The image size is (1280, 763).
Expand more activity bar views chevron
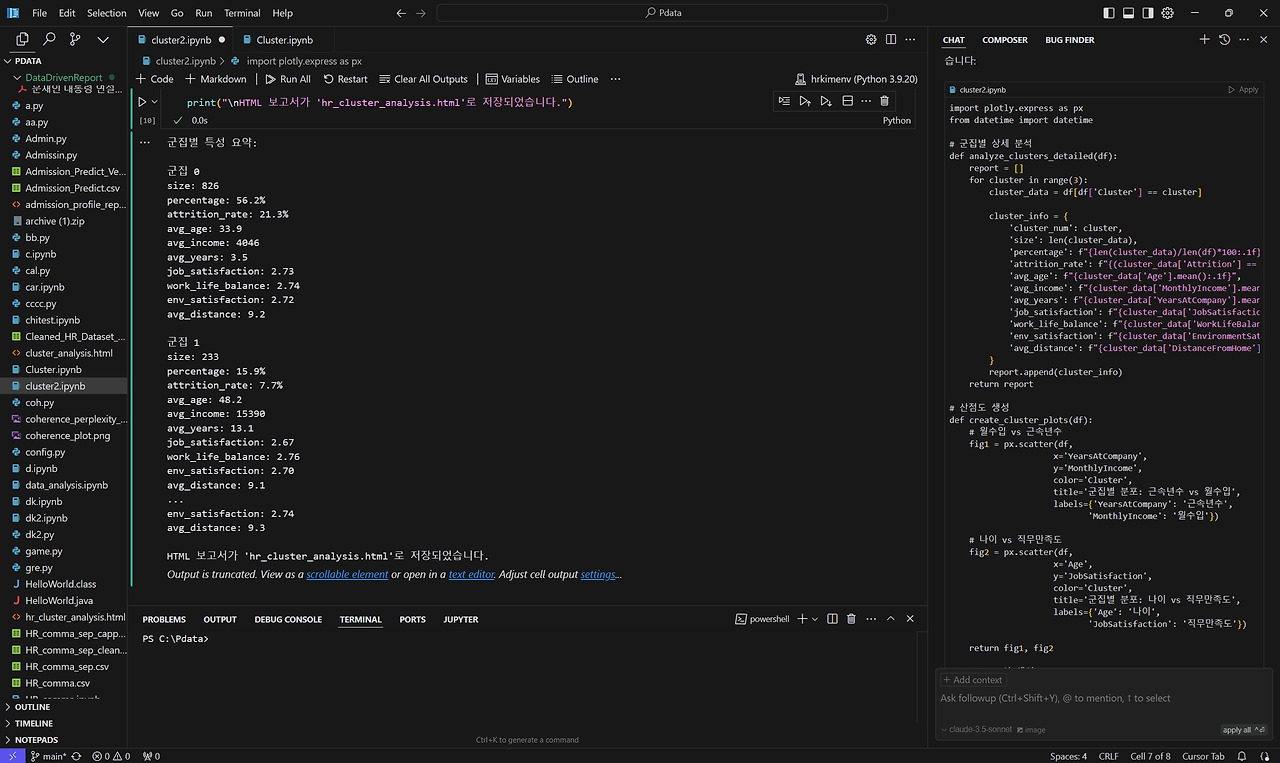tap(103, 39)
